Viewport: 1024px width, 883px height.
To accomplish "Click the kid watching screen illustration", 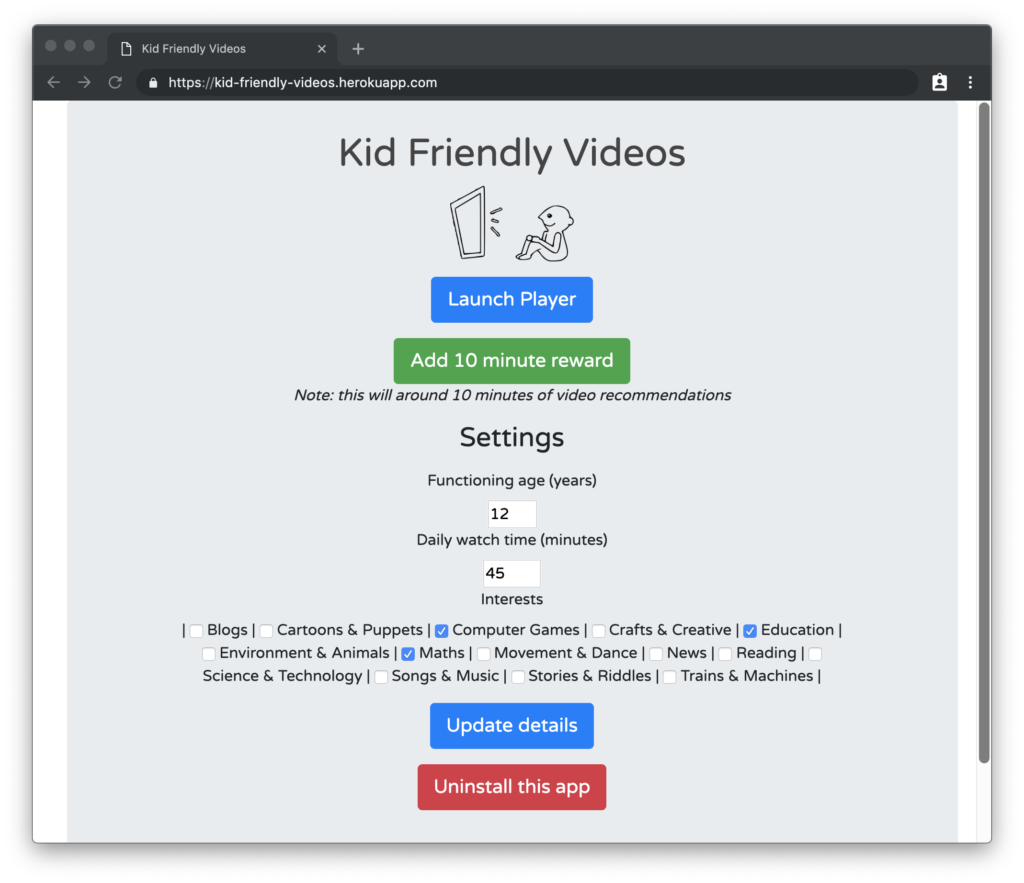I will tap(511, 225).
